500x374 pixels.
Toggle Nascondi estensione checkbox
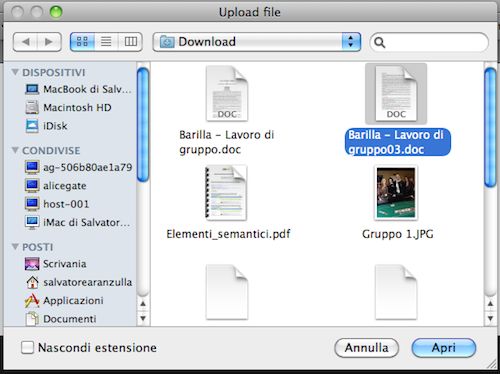27,347
